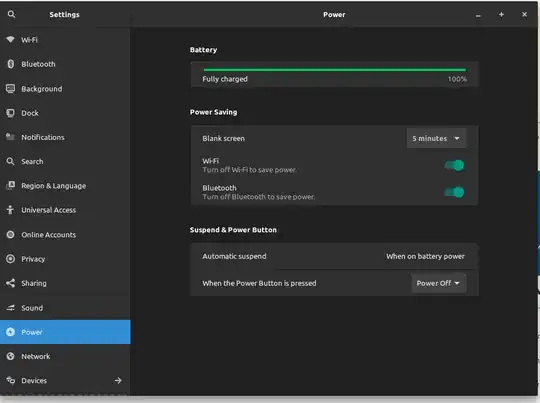Viewport: 540px width, 403px height.
Task: Maximize the Settings window
Action: (501, 14)
